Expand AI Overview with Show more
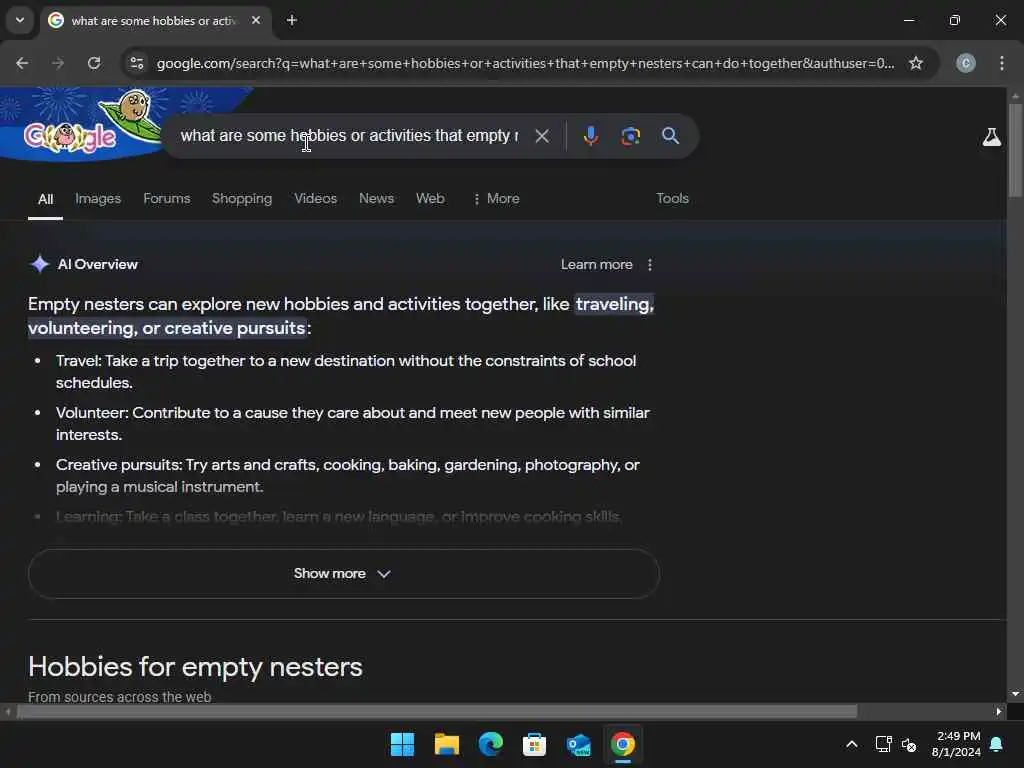Viewport: 1024px width, 768px height. point(344,573)
